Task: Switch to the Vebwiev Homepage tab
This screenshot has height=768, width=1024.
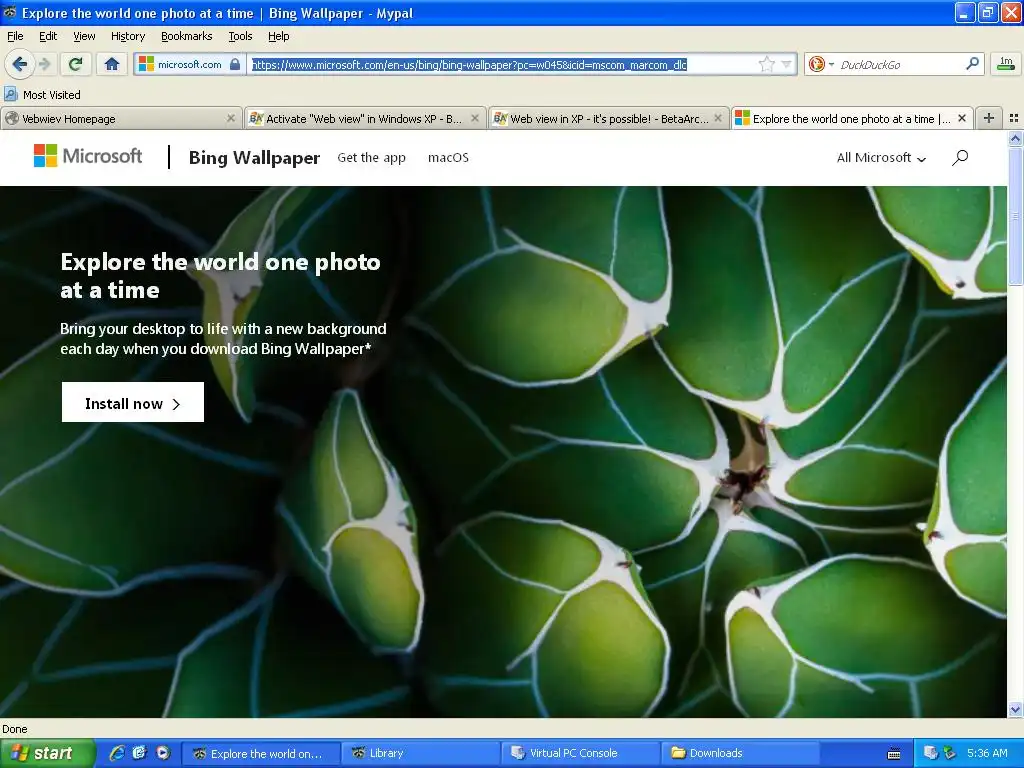Action: (120, 119)
